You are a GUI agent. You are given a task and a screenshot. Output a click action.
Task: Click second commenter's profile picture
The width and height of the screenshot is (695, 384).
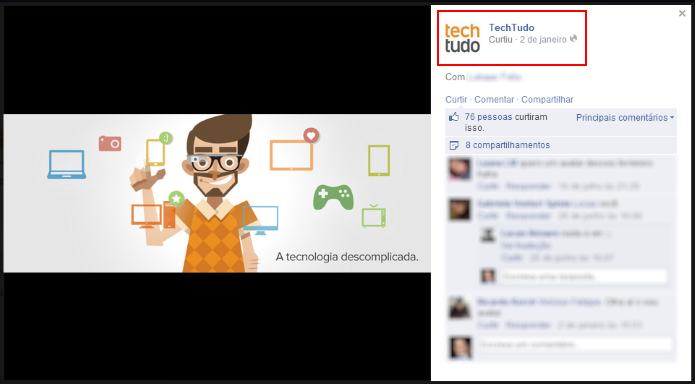click(x=460, y=210)
